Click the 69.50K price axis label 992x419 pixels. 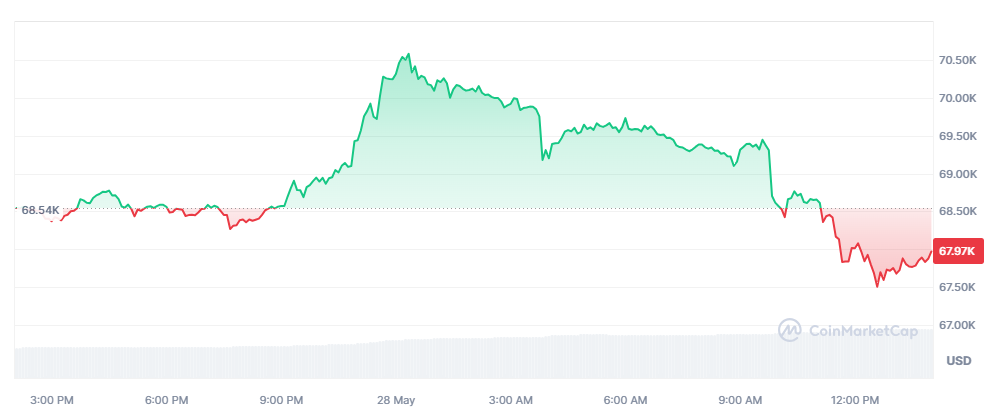(x=957, y=136)
